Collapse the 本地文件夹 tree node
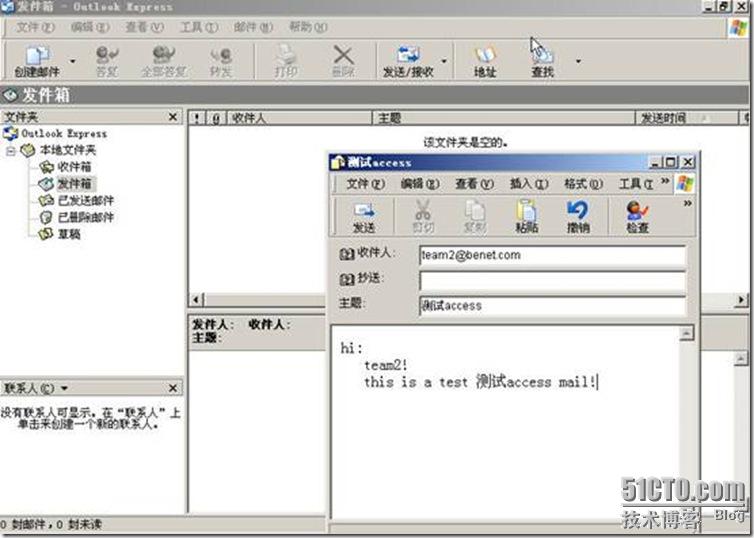Screen dimensions: 754x538 pos(10,151)
